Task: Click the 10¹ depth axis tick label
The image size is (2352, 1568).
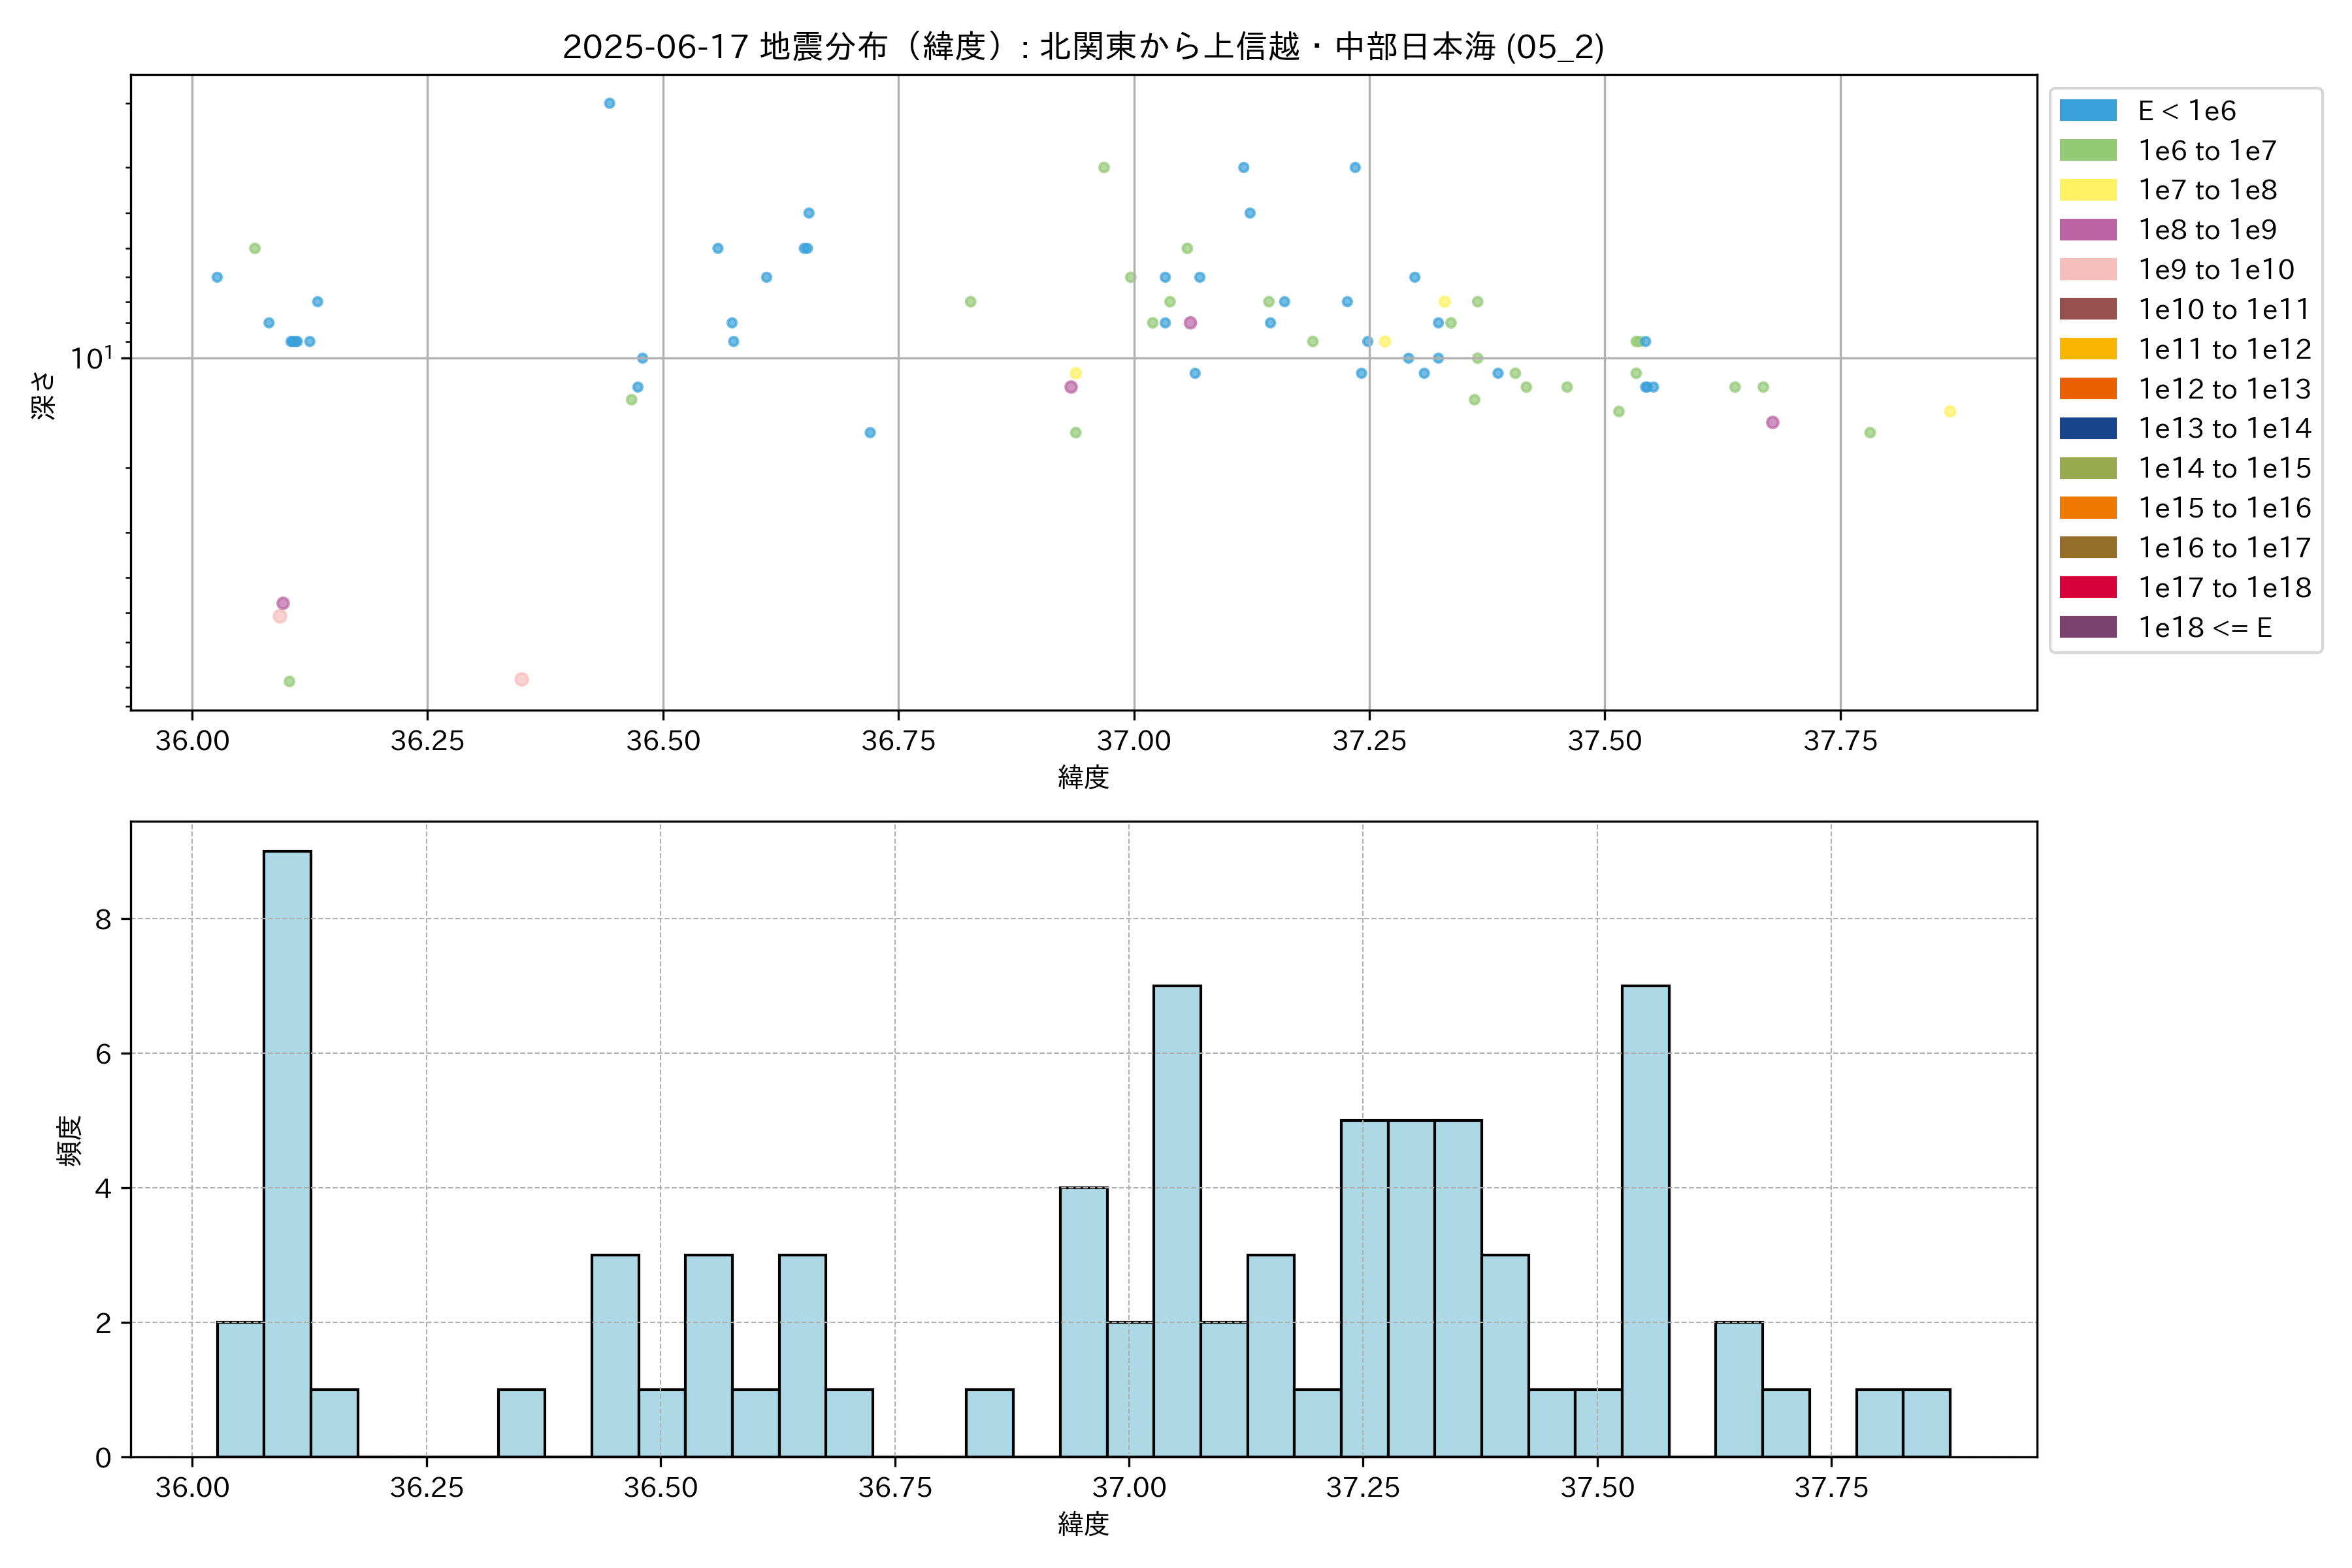Action: coord(92,358)
